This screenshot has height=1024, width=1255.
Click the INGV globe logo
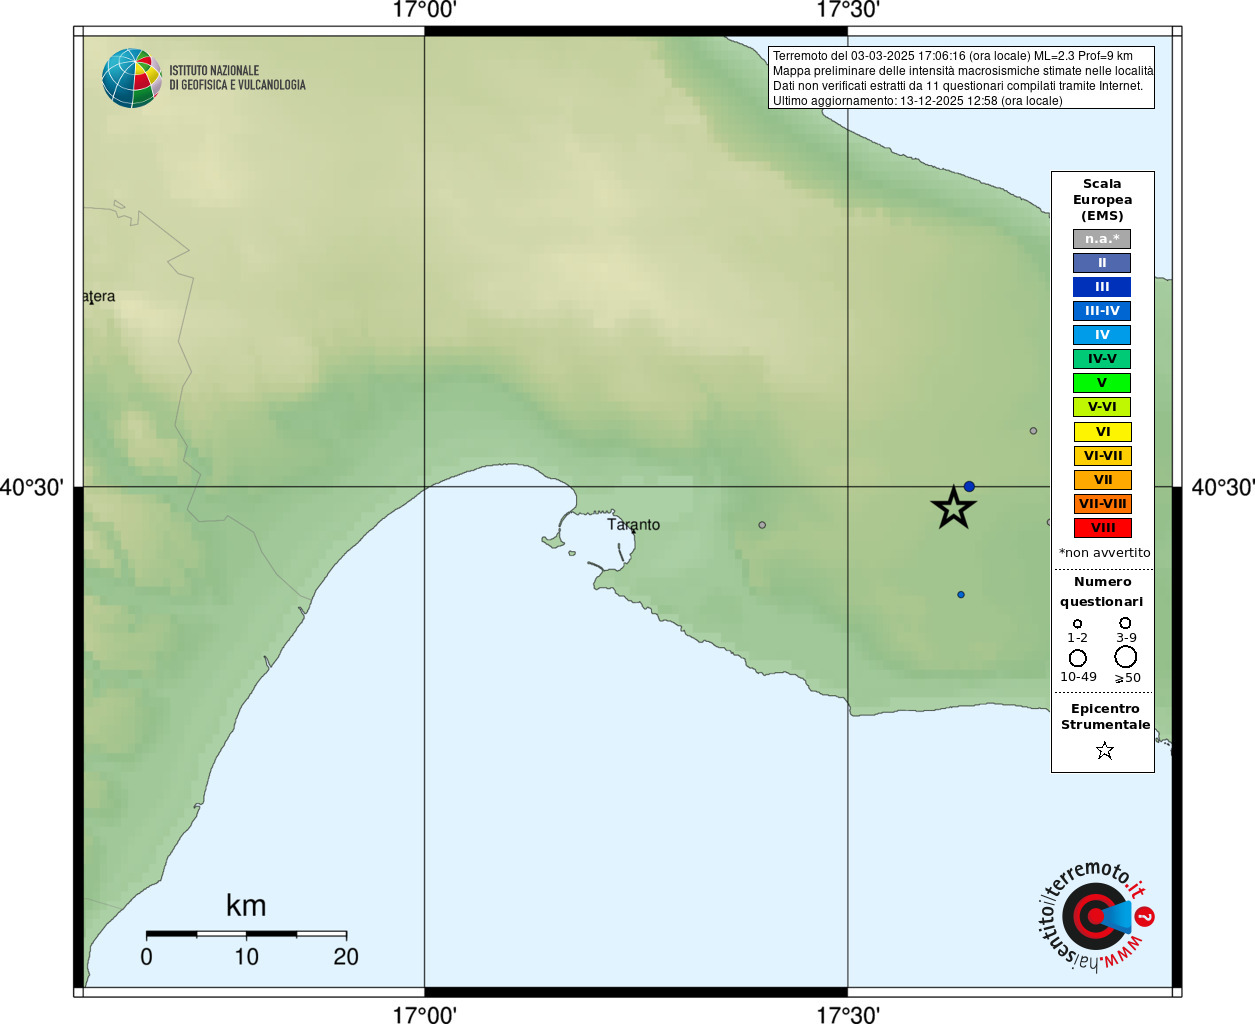tap(132, 78)
